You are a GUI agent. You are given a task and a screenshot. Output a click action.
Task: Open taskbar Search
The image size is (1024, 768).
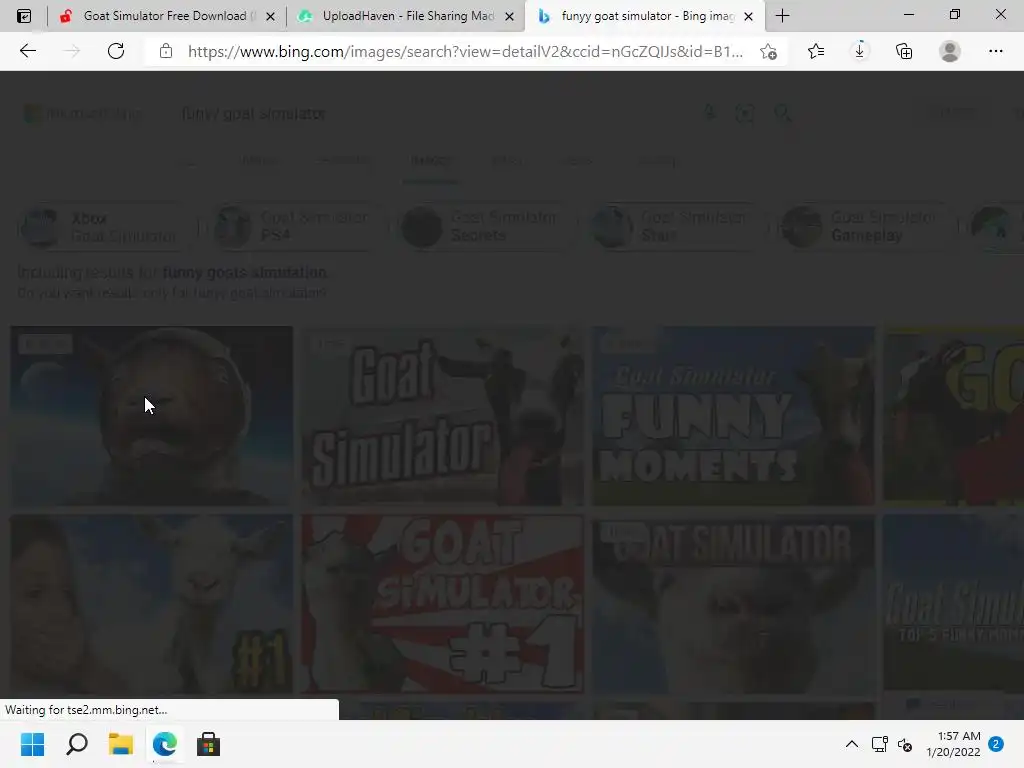(76, 744)
